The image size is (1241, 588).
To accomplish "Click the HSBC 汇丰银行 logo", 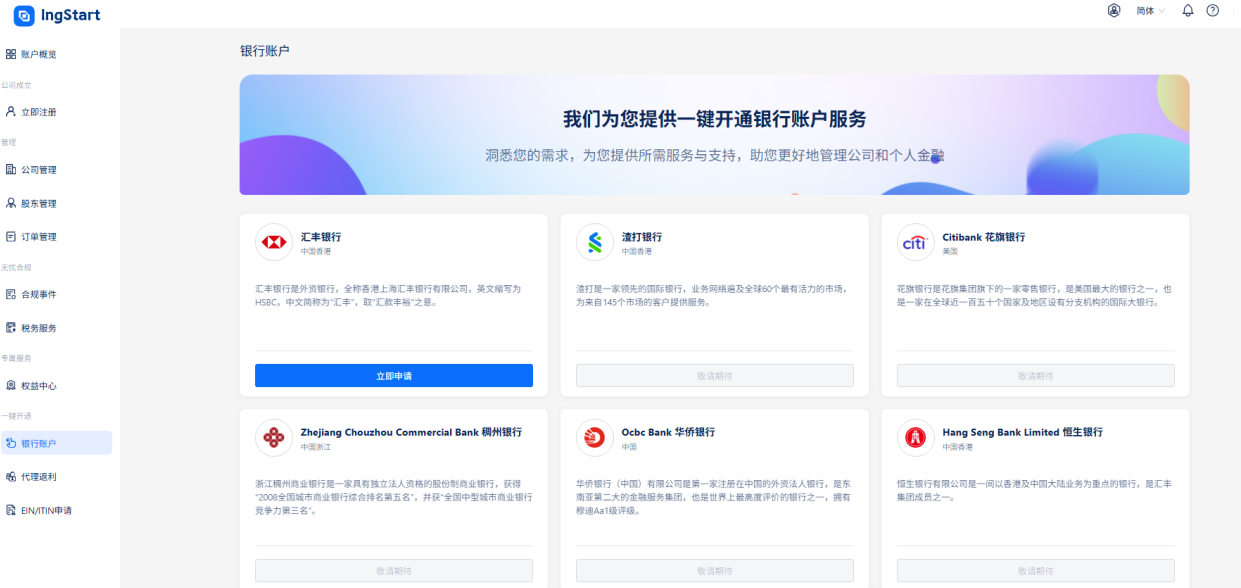I will coord(274,243).
